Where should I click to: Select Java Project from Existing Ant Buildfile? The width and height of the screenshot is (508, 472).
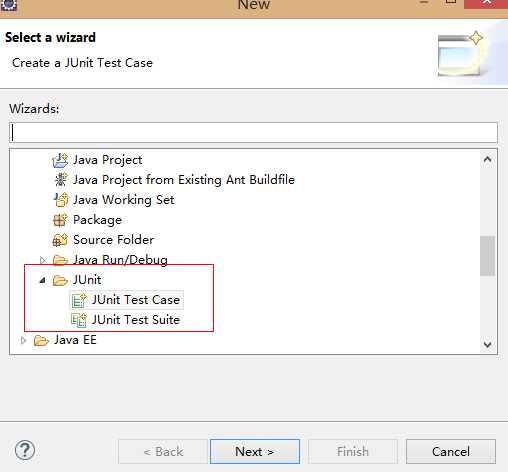pos(184,180)
